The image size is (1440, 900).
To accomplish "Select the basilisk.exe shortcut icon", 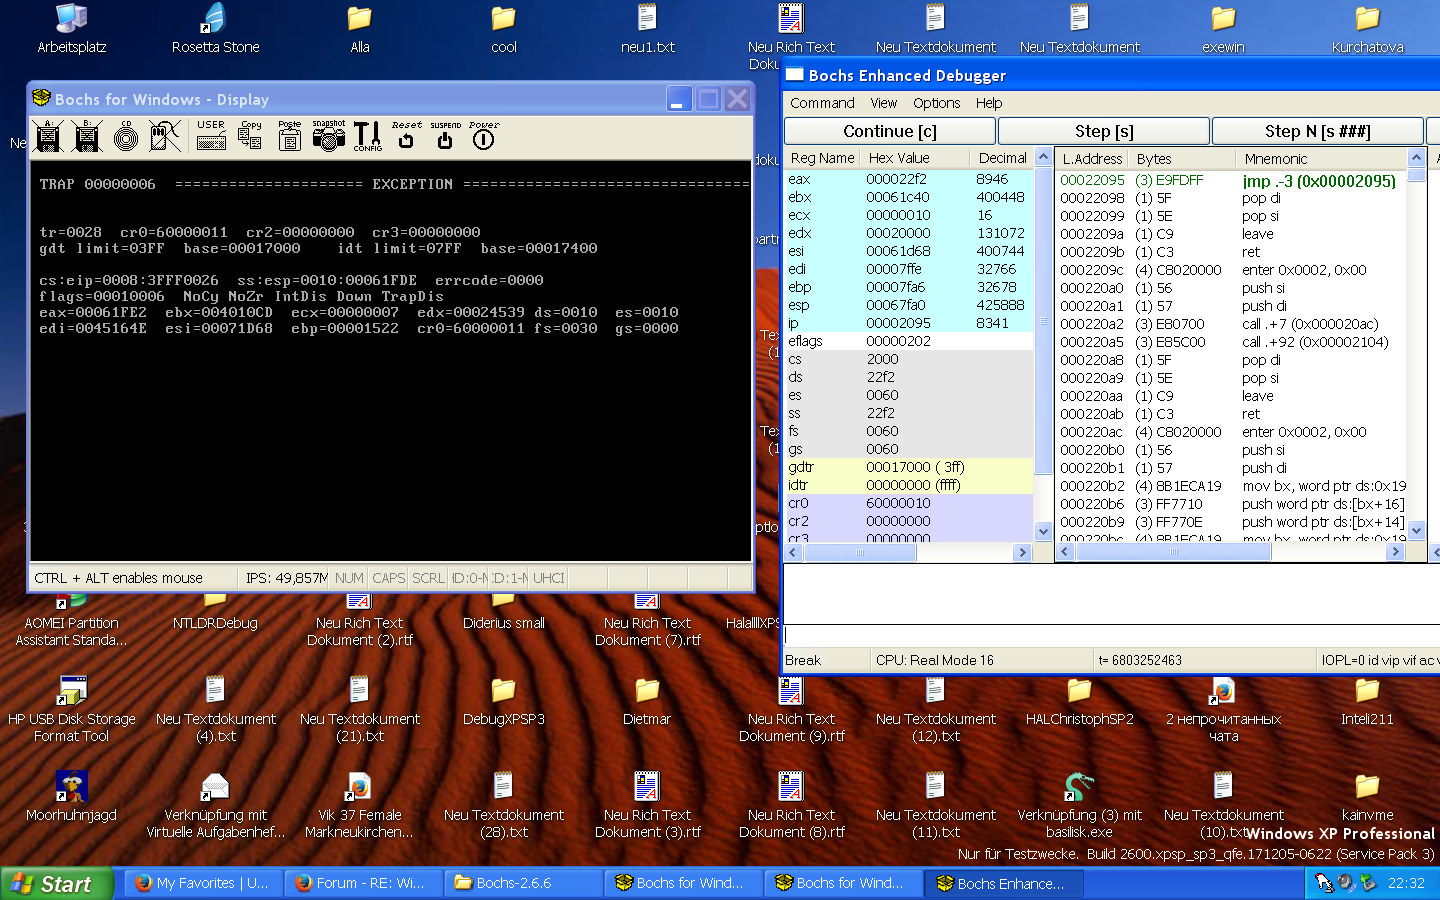I will click(1080, 806).
